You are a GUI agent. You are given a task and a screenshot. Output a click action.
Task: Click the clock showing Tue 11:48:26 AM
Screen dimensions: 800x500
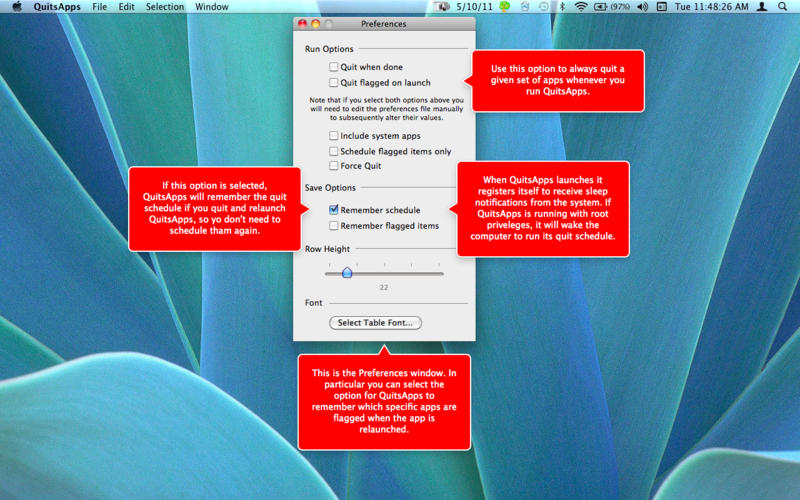tap(711, 7)
